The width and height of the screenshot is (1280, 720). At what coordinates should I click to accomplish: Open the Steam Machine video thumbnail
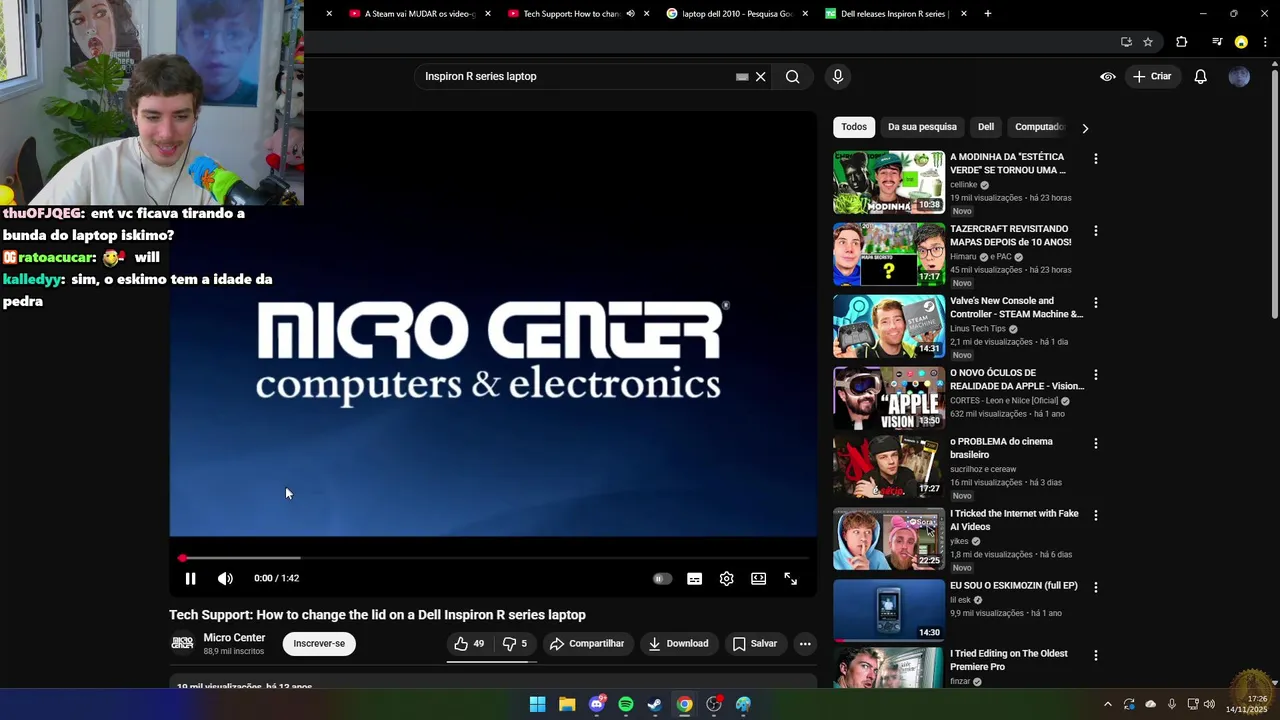pos(889,326)
